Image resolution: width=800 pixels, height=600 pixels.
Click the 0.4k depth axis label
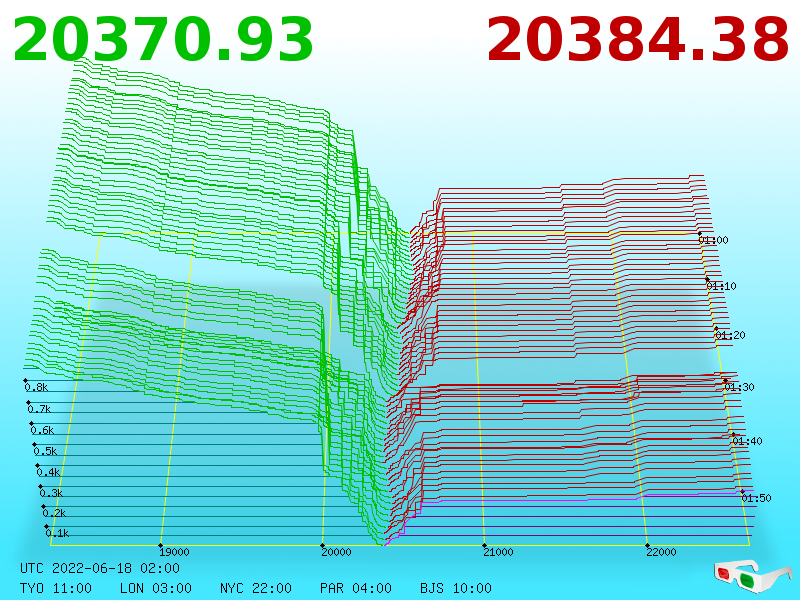click(x=48, y=472)
